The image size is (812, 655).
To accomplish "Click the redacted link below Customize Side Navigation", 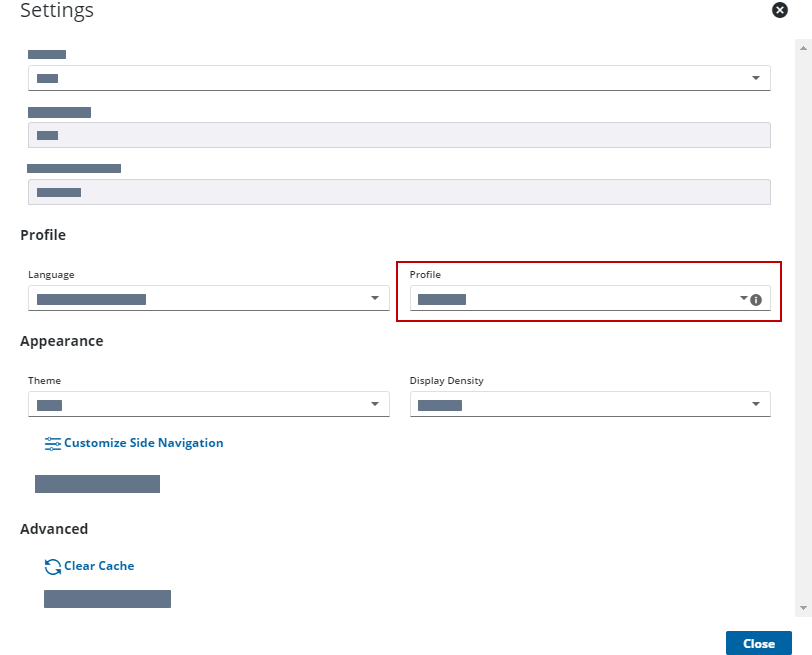I will point(97,484).
